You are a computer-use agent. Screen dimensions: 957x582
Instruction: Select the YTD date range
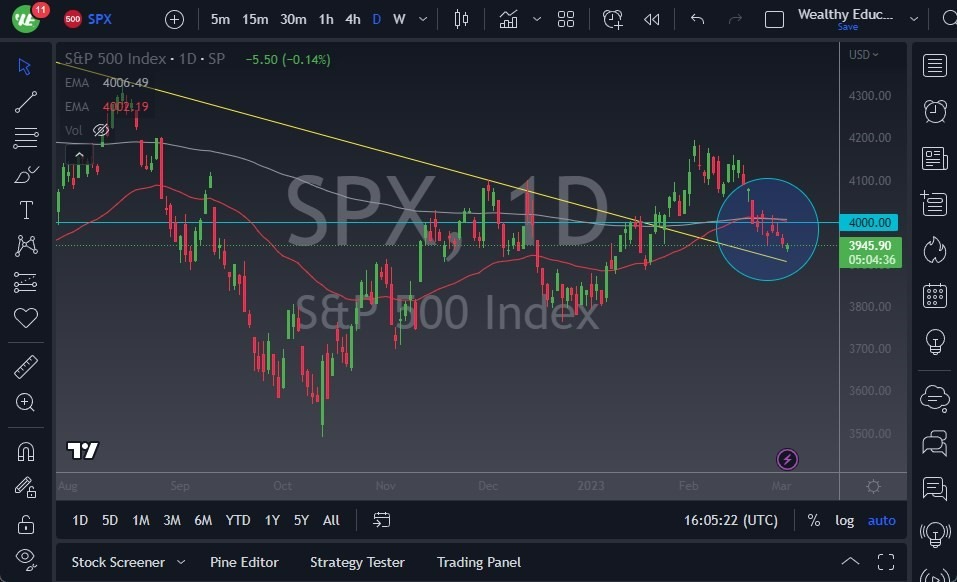[238, 520]
